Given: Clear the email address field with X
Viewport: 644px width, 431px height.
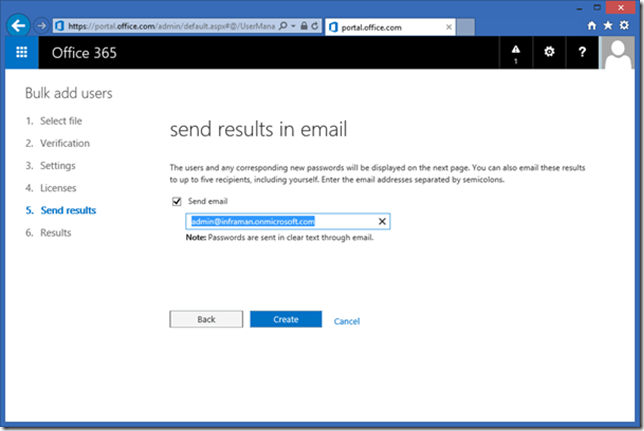Looking at the screenshot, I should point(381,222).
